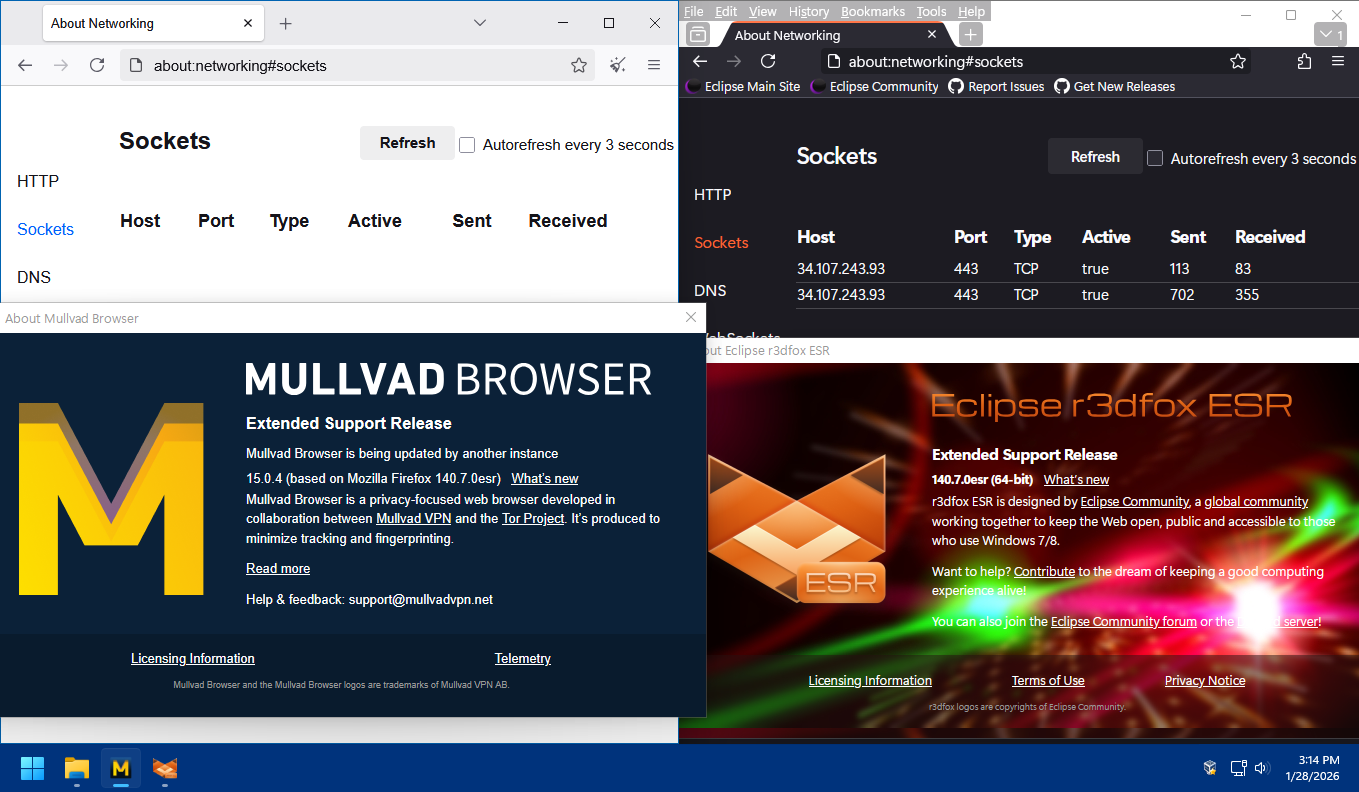Enable Autorefresh checkbox in Mullvad Browser window
The image size is (1359, 792).
pos(467,145)
